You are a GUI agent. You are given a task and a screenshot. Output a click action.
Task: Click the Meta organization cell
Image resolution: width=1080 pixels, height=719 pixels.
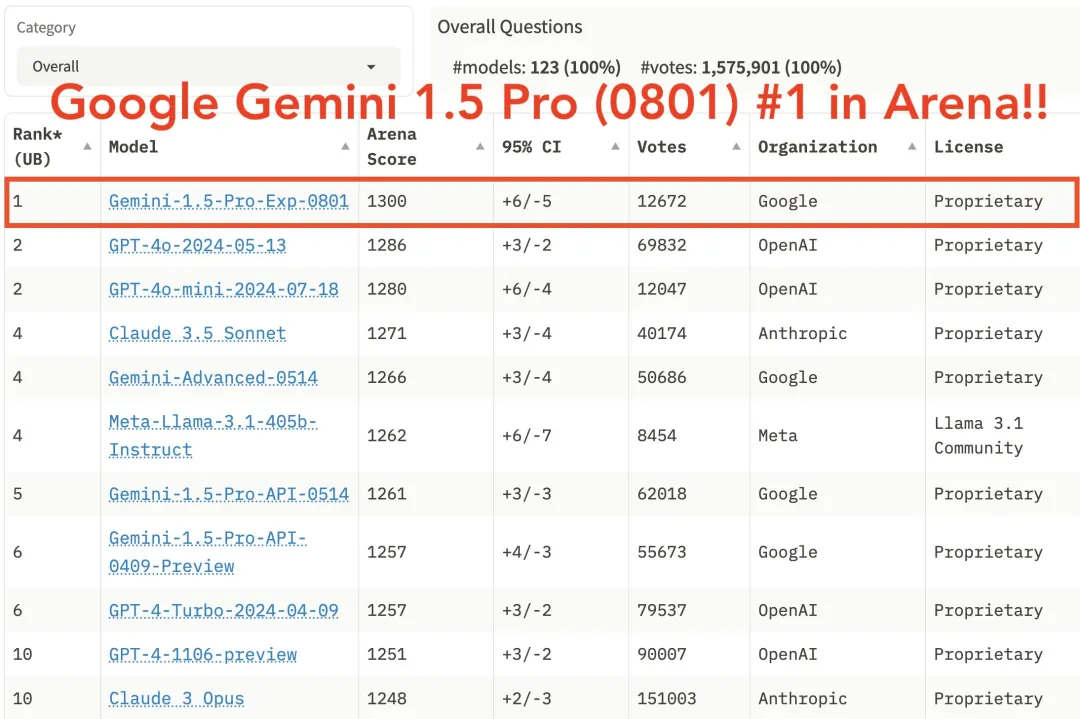[778, 435]
